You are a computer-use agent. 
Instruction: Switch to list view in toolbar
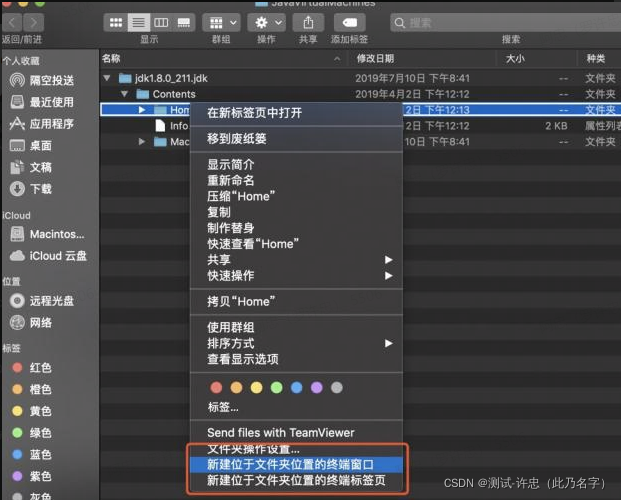pyautogui.click(x=138, y=23)
